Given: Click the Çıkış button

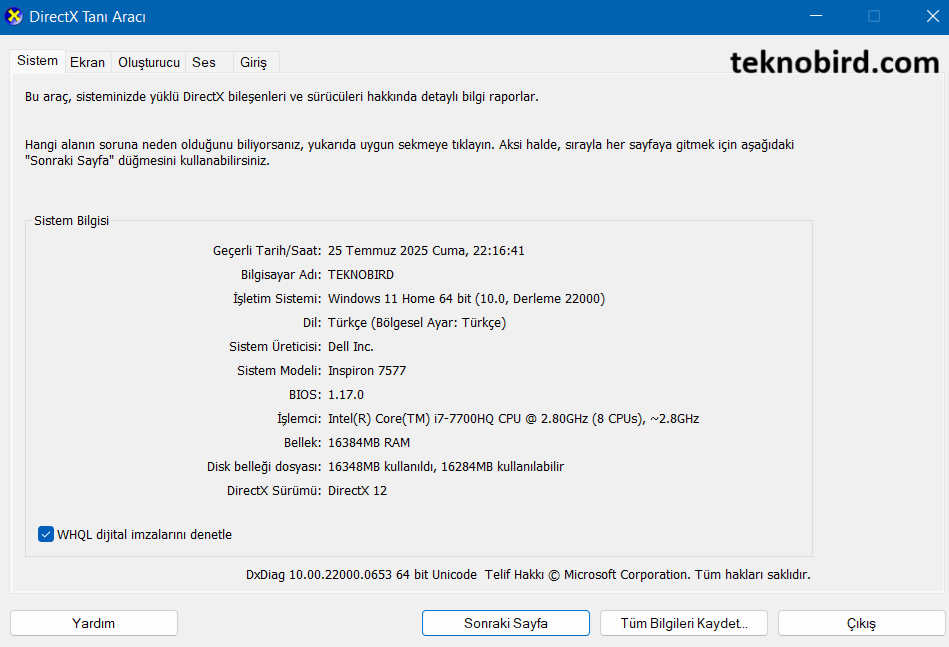Looking at the screenshot, I should [861, 623].
